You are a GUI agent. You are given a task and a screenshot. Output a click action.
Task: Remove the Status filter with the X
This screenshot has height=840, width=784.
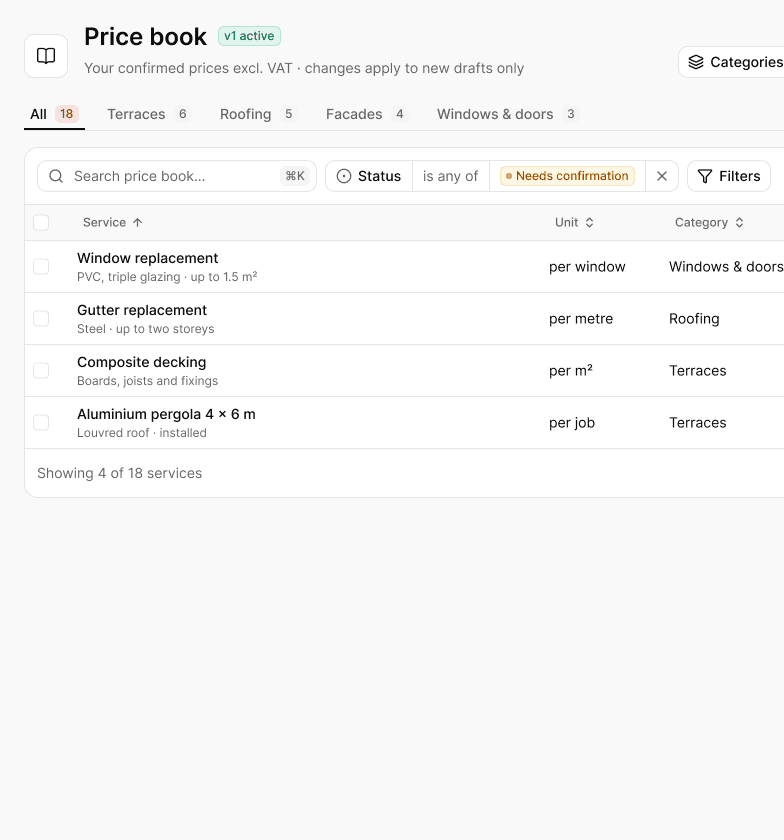(662, 176)
